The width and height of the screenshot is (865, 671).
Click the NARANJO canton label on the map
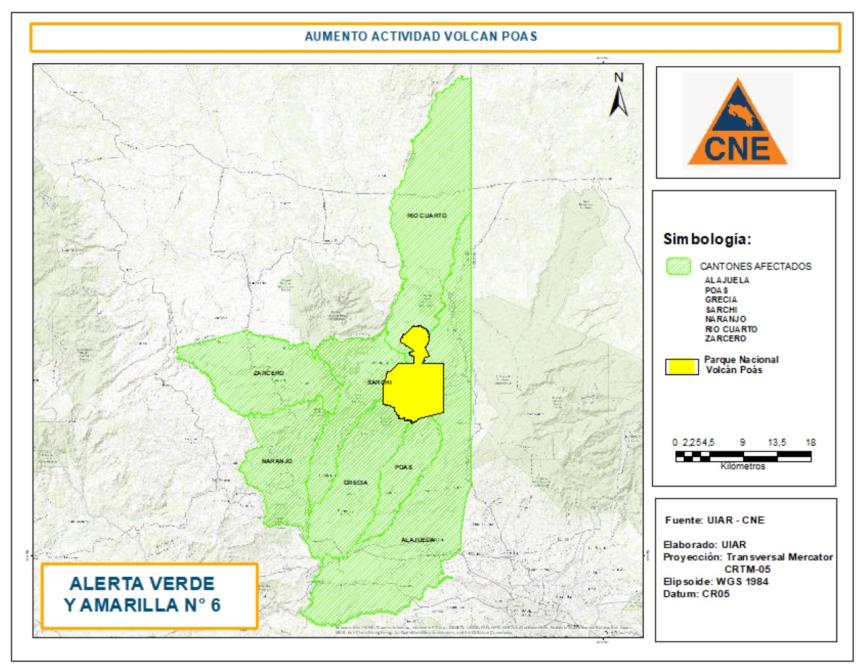coord(277,461)
